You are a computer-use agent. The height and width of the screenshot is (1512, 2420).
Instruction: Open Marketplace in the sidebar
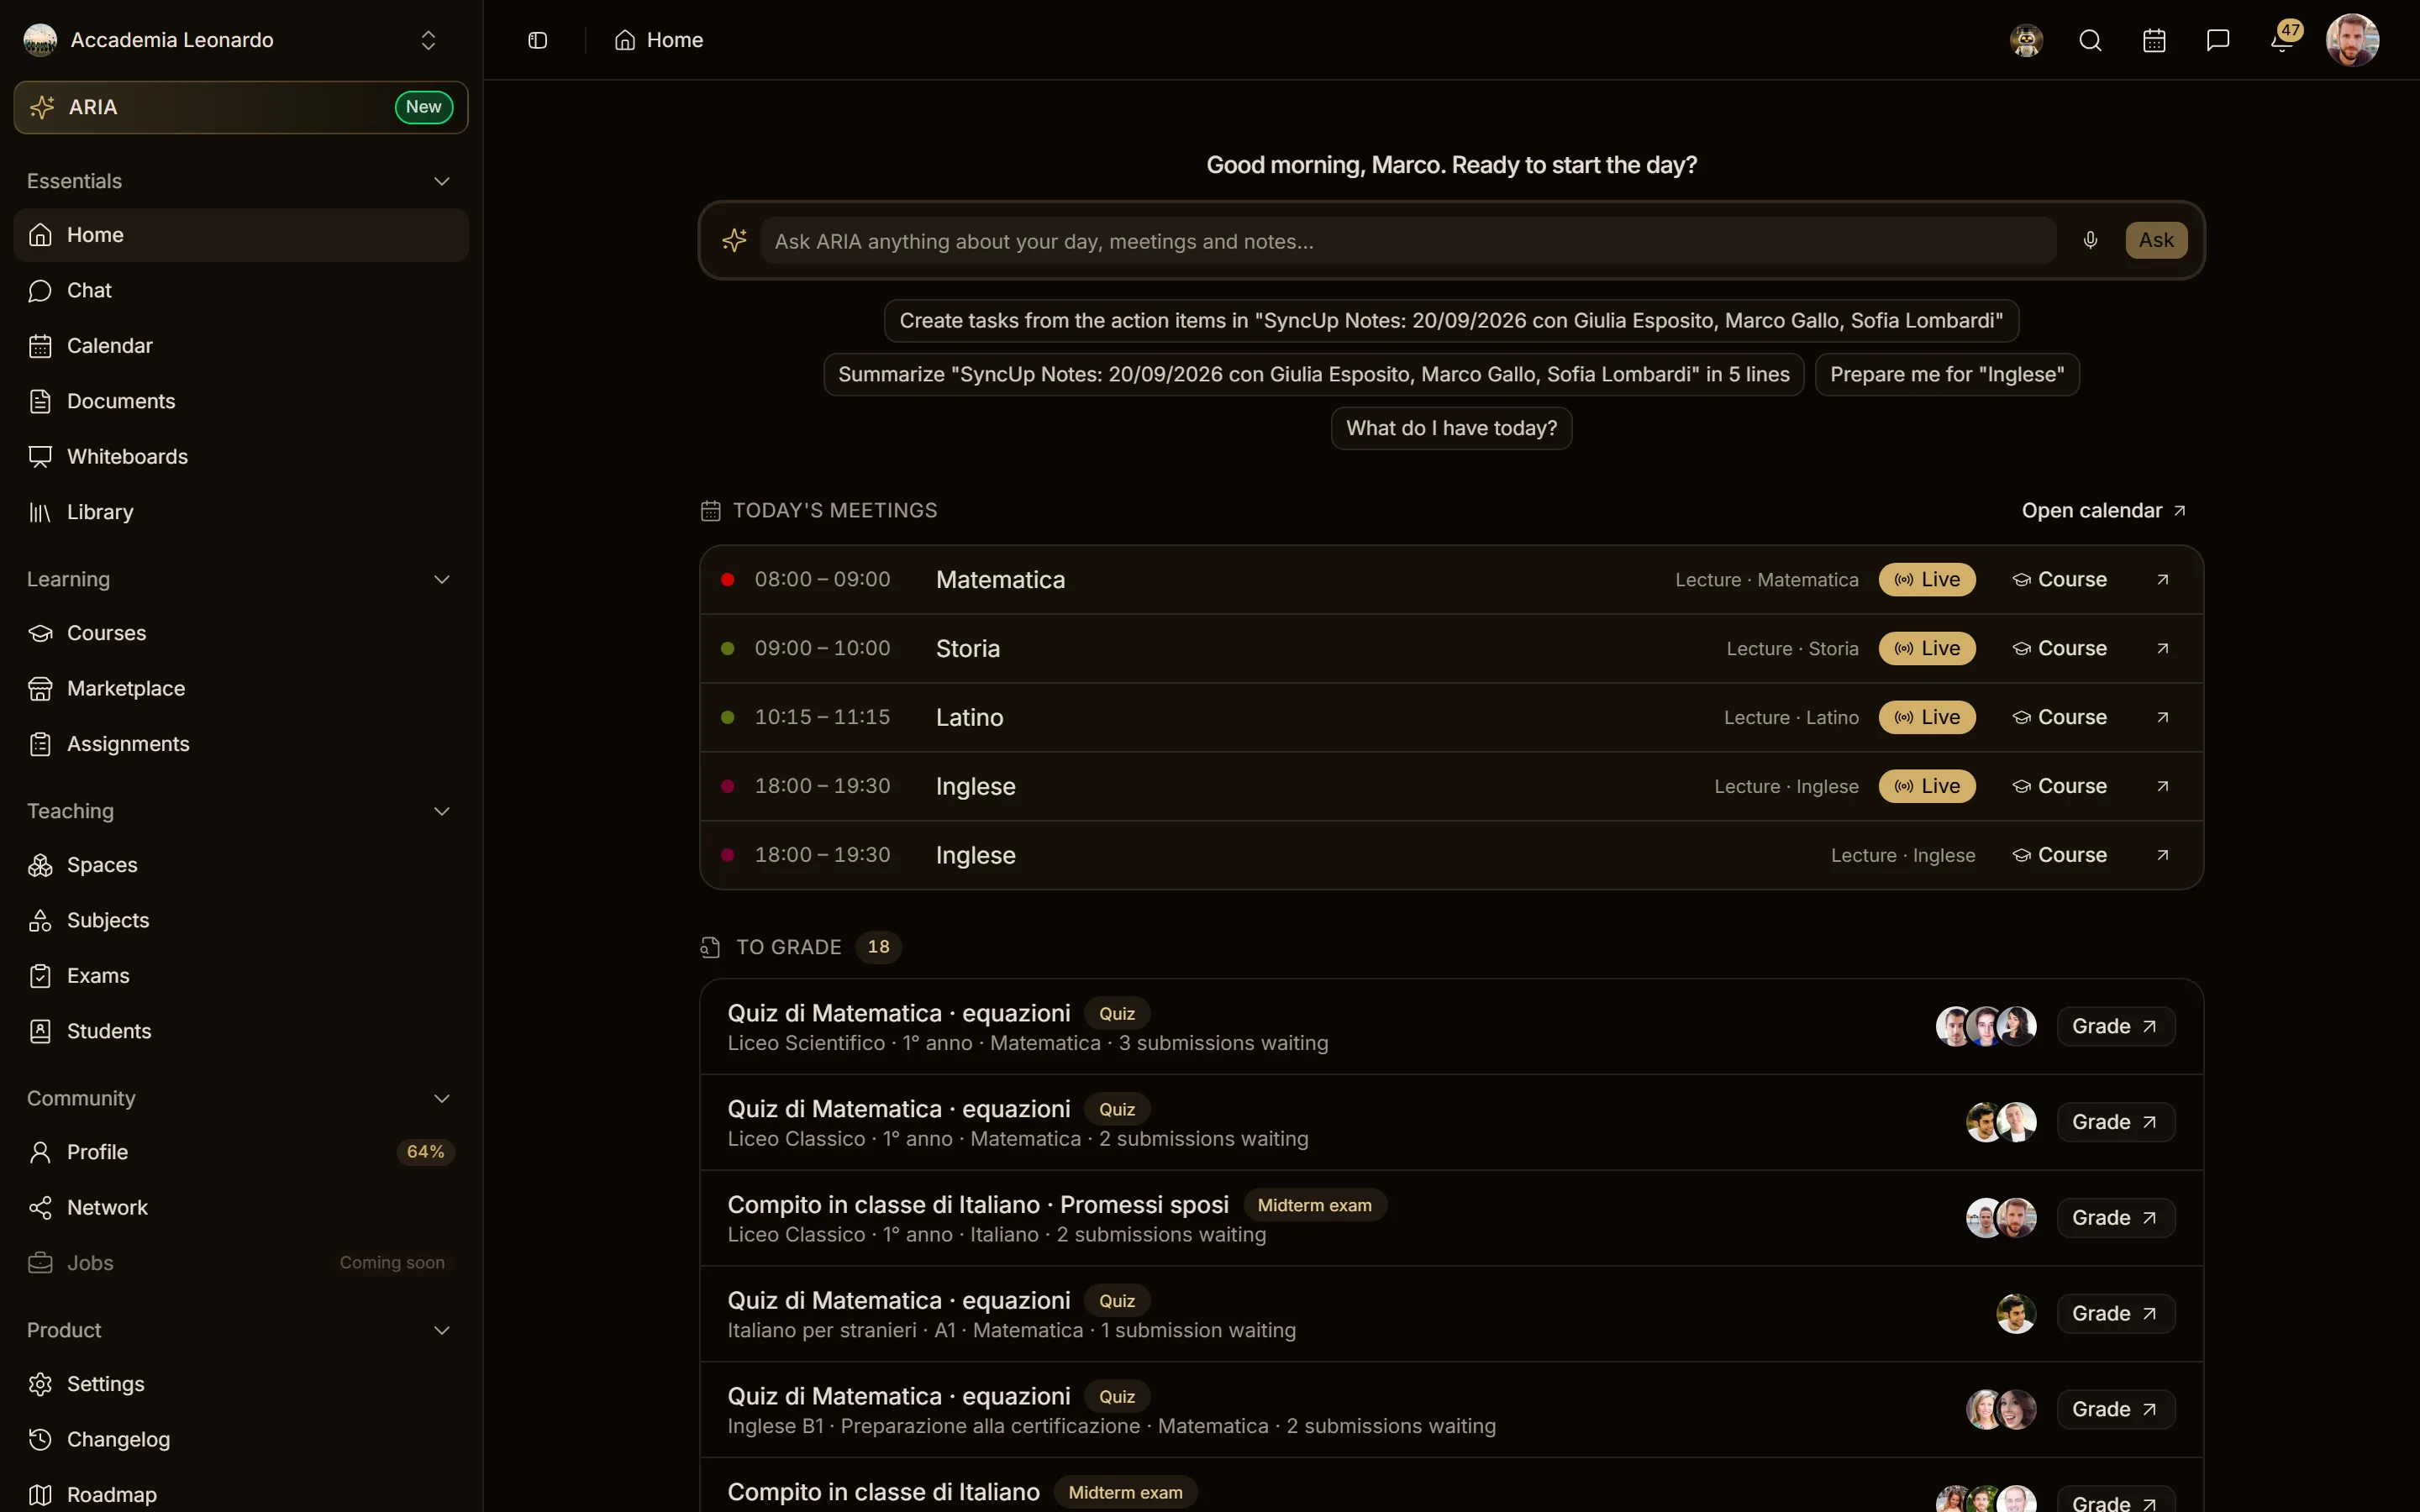241,688
